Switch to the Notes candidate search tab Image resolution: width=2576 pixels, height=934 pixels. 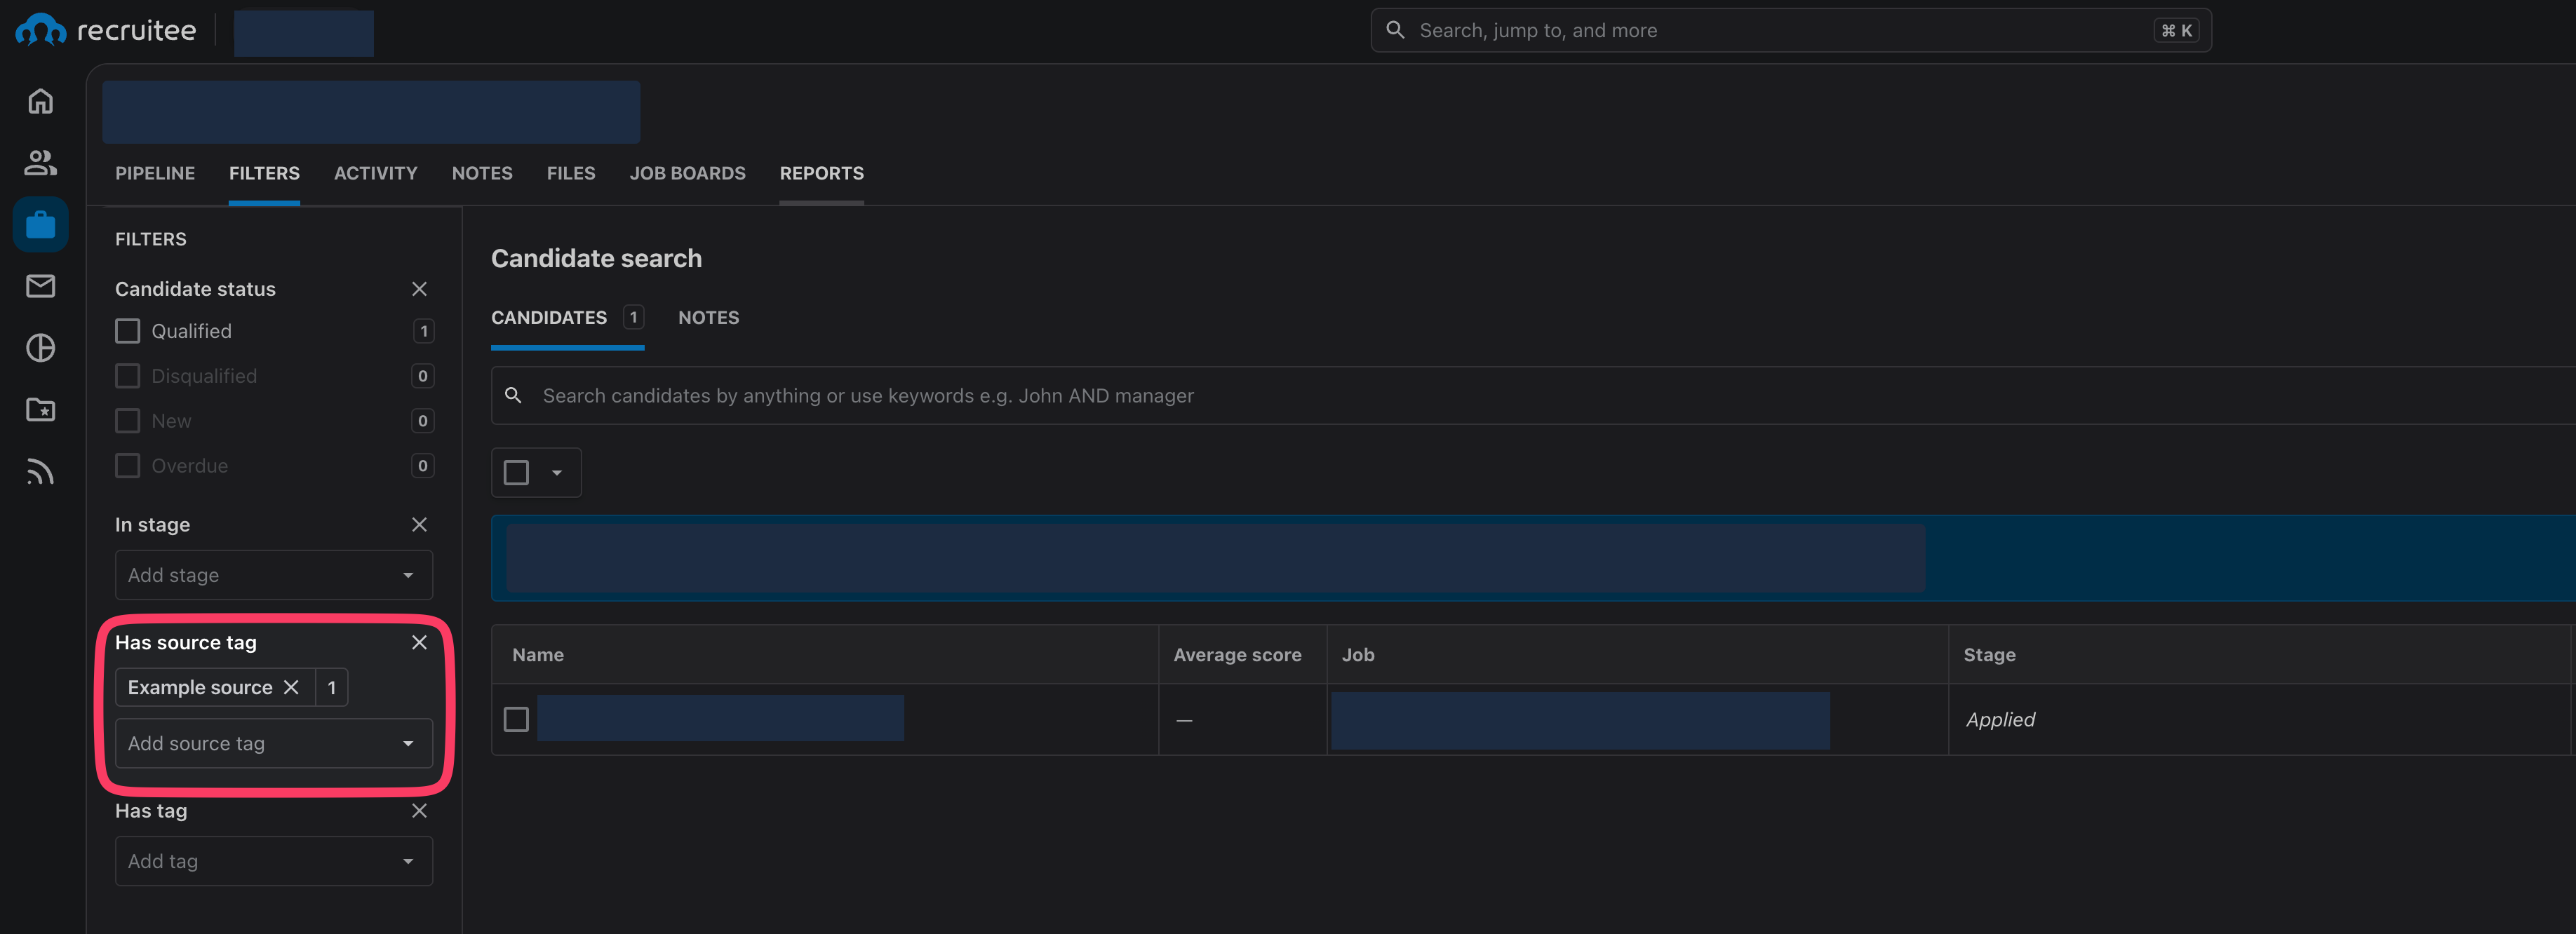point(708,317)
